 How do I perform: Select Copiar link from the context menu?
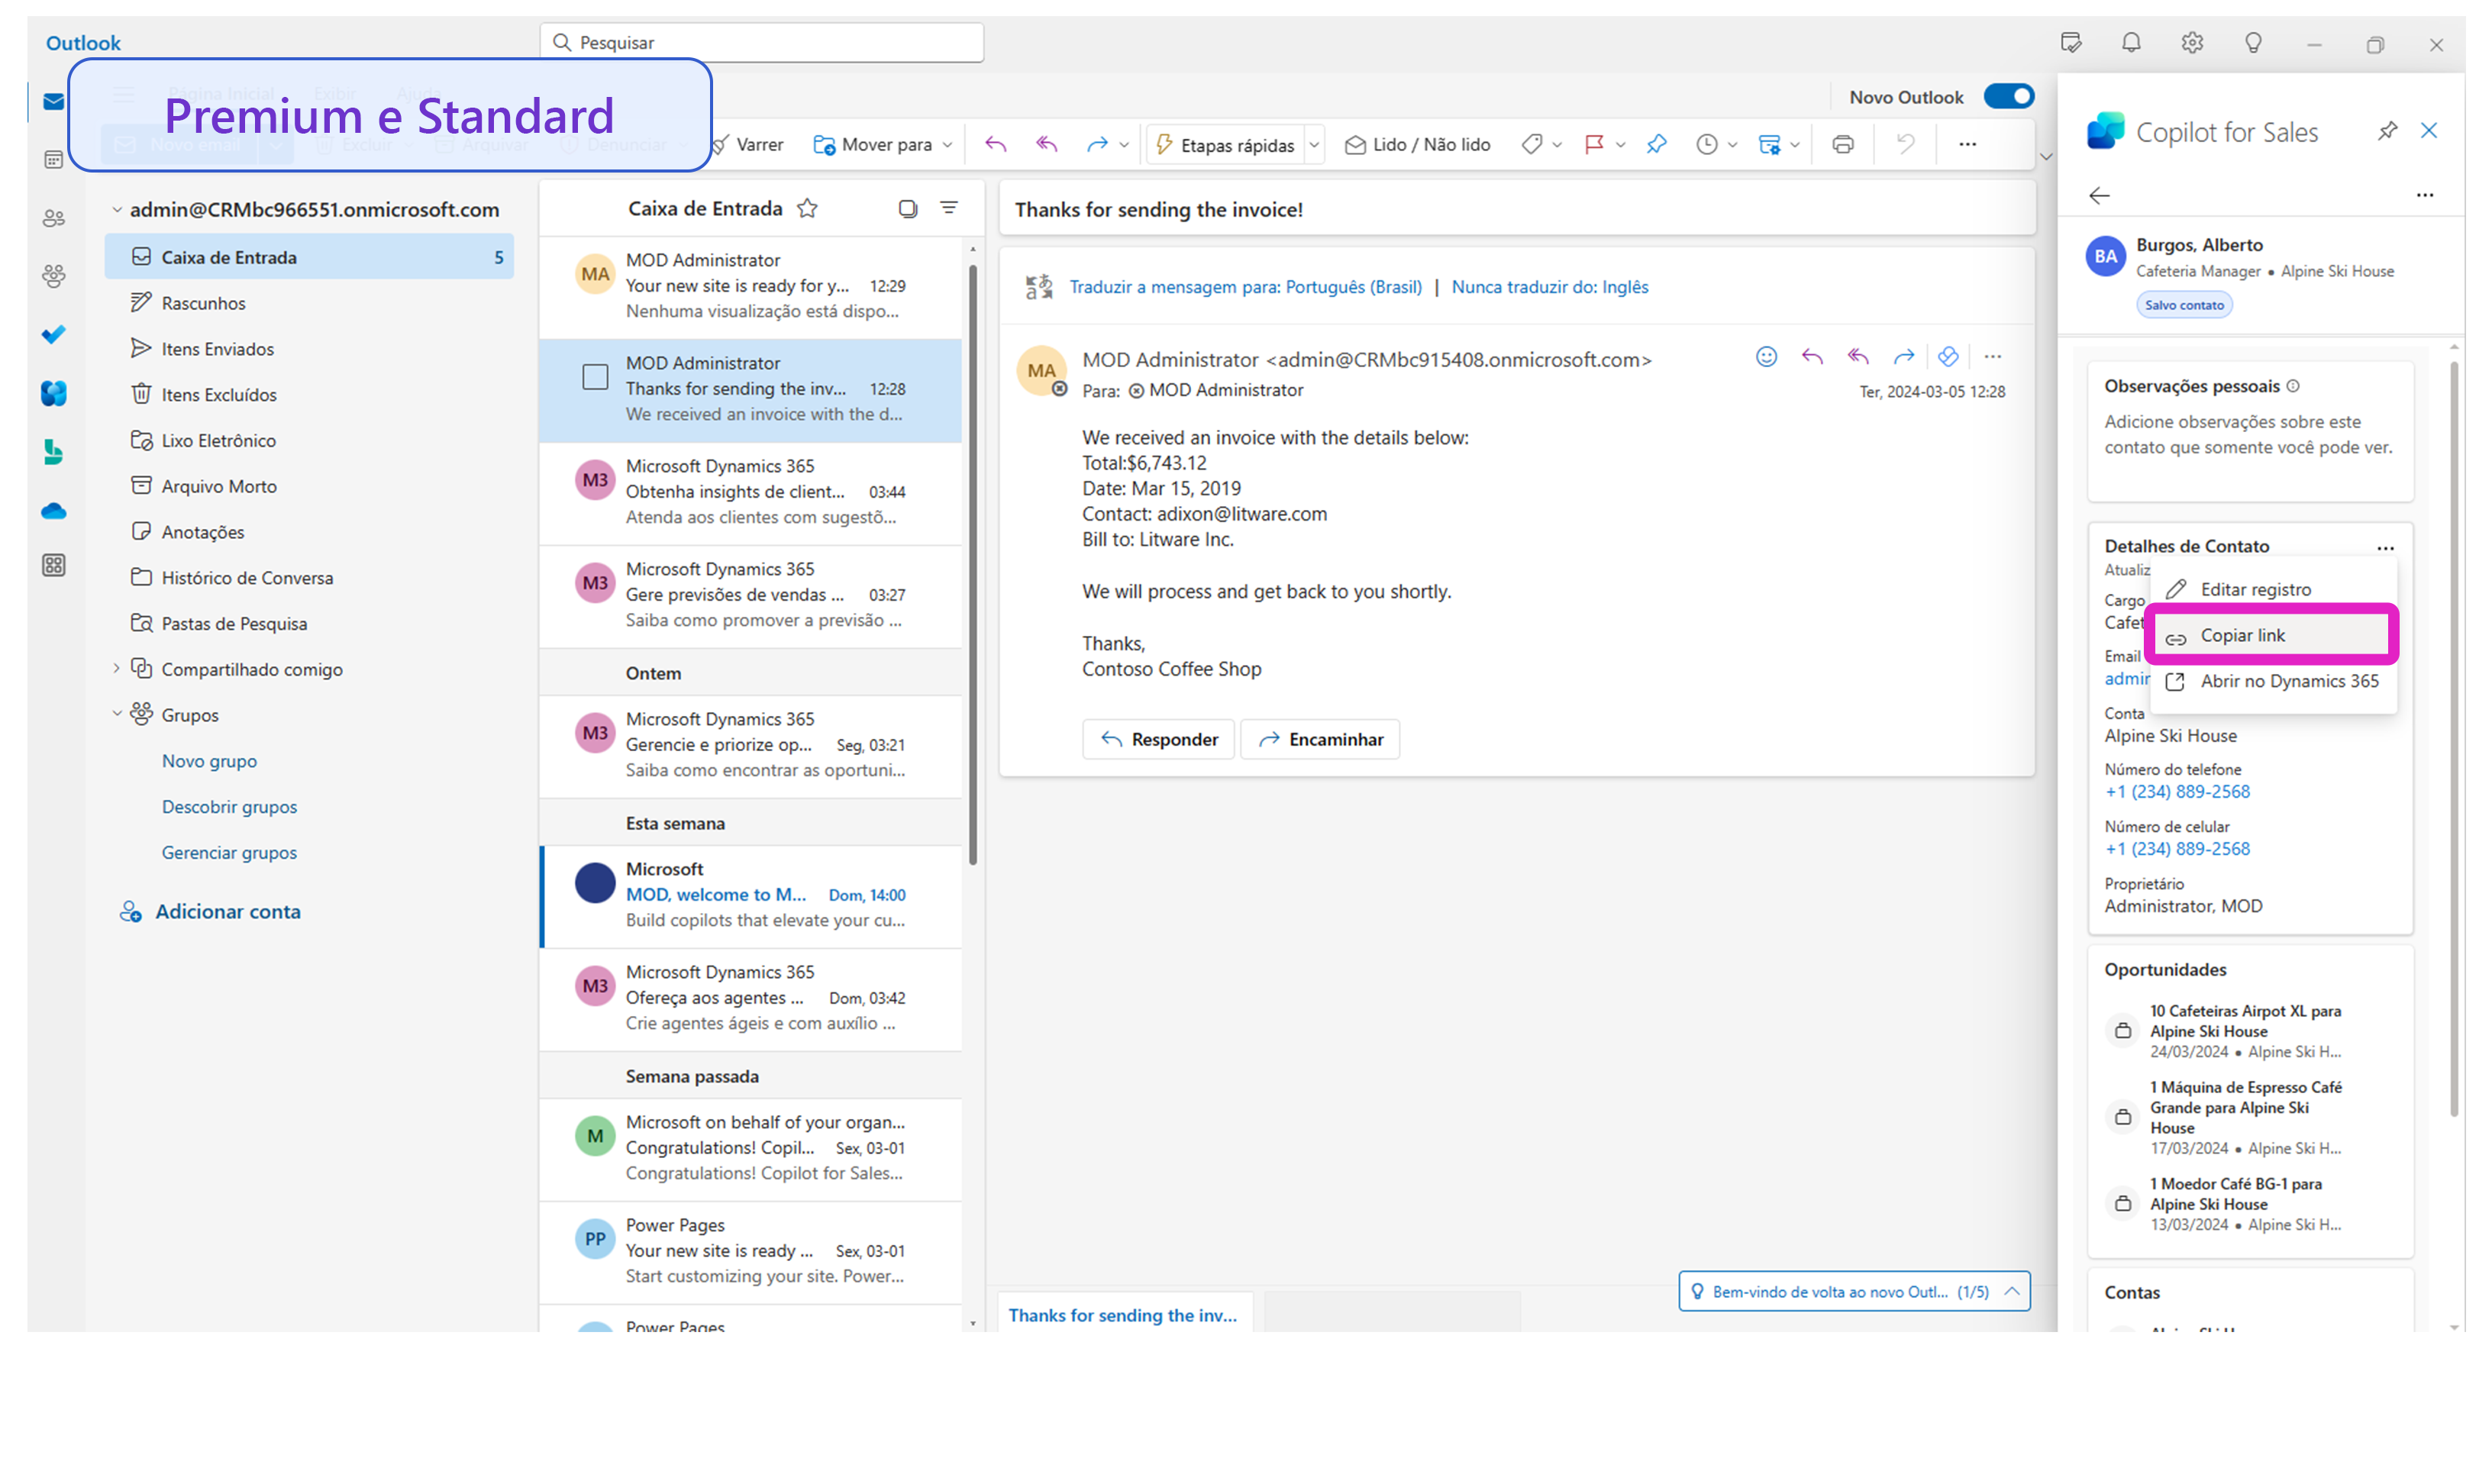pos(2242,636)
